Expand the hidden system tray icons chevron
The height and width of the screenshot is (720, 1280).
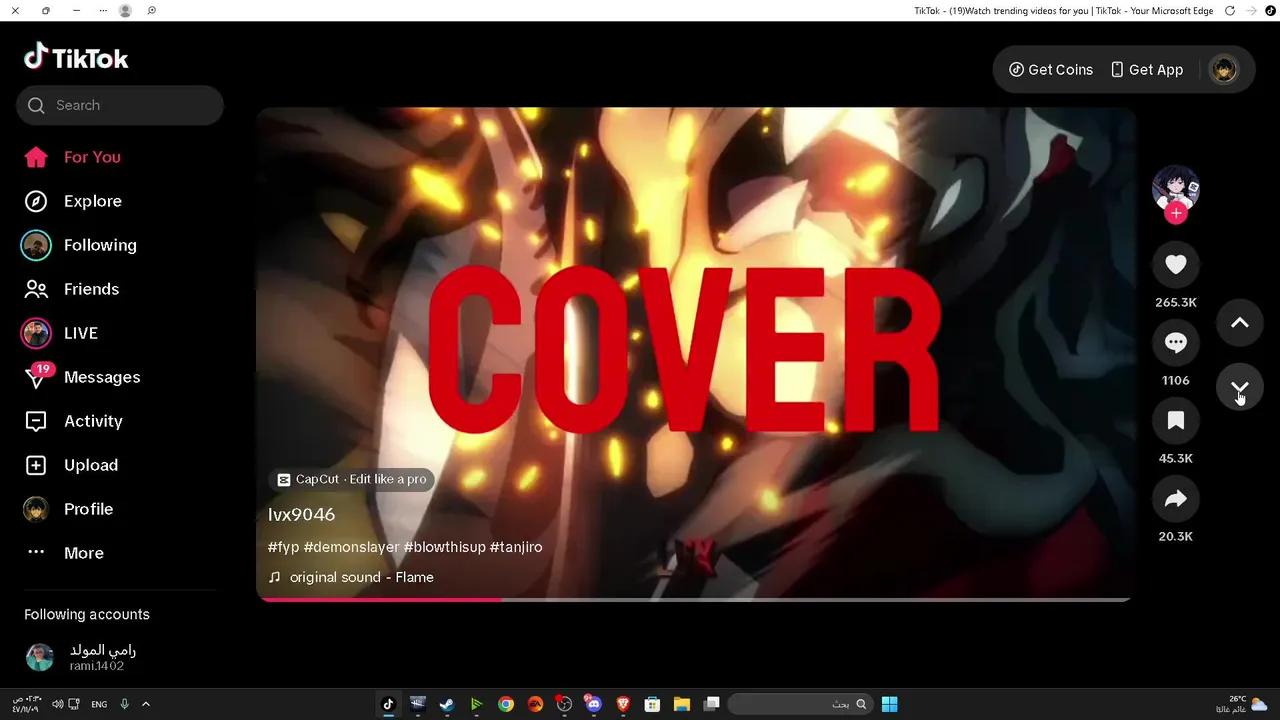coord(146,704)
